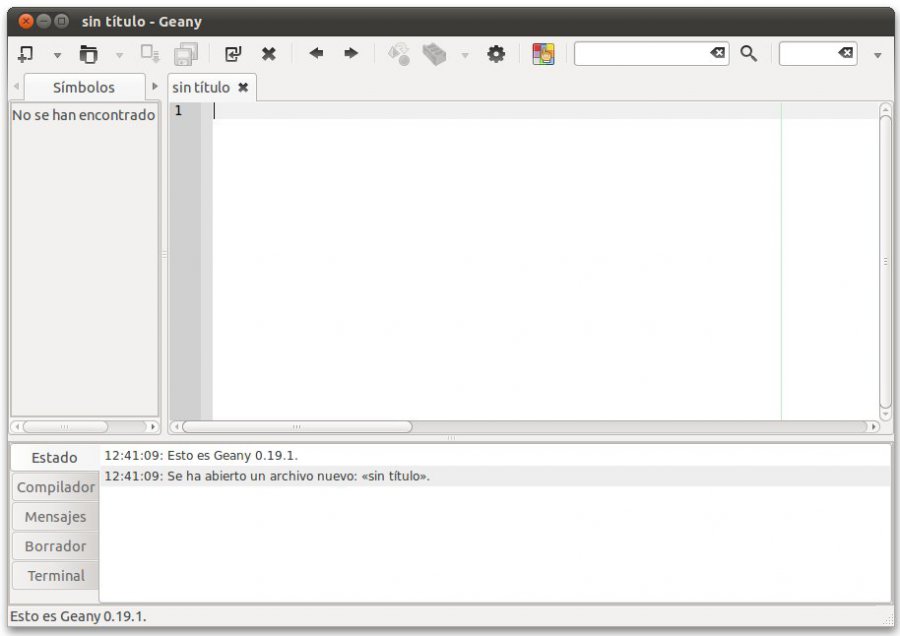
Task: Minimize the Geany window
Action: click(x=44, y=22)
